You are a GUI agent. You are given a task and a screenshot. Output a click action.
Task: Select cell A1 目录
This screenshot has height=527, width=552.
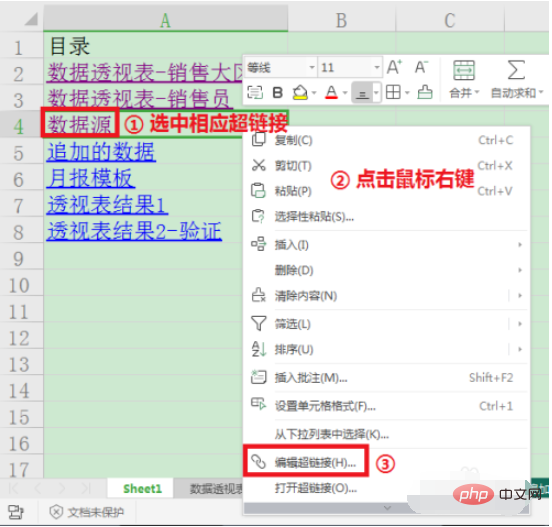coord(165,46)
